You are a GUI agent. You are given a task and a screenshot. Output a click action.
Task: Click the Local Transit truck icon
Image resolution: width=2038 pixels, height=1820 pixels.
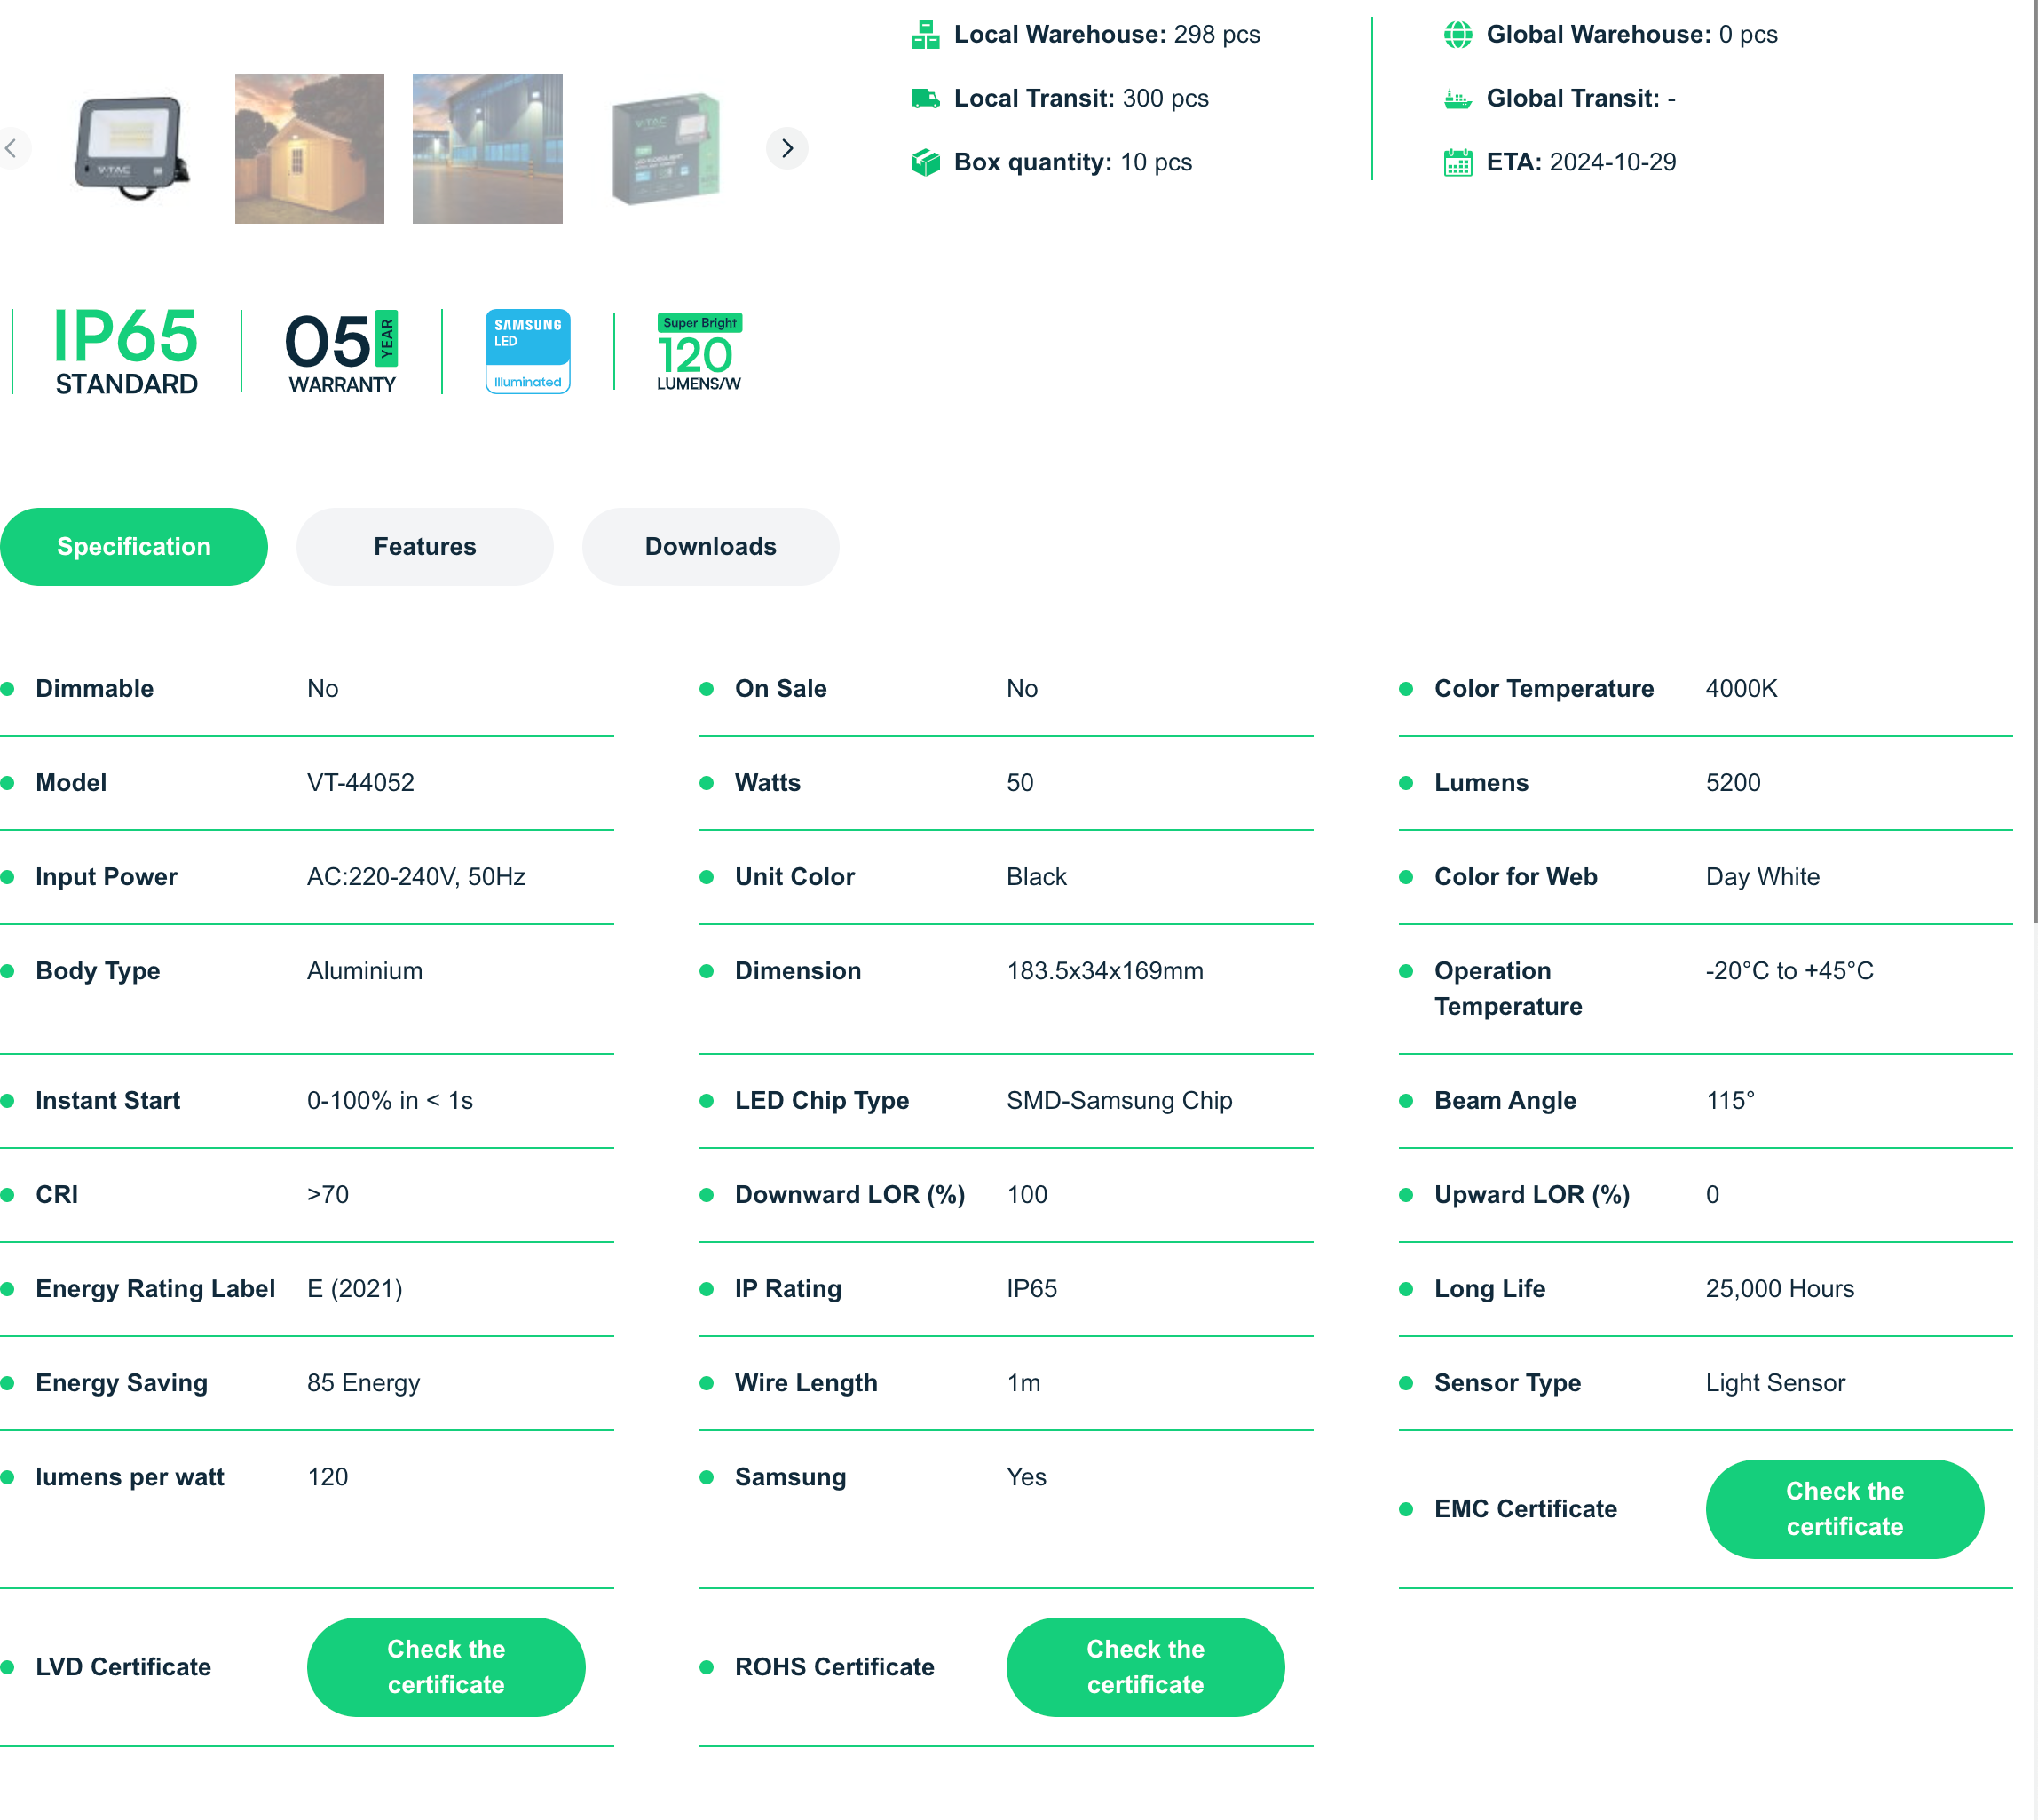point(925,99)
